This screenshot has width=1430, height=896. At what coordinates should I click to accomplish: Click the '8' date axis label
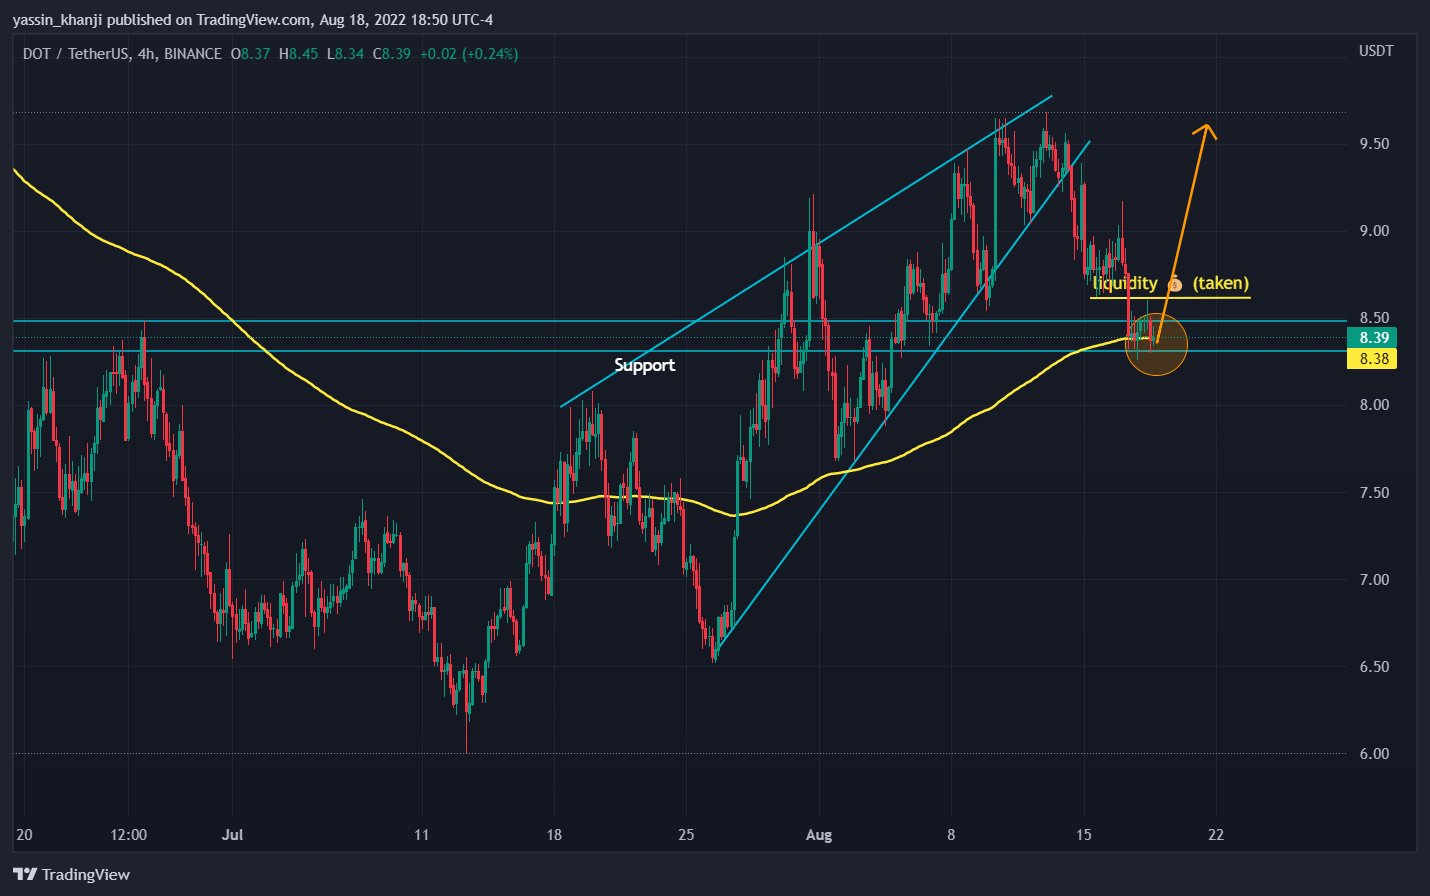pos(951,835)
